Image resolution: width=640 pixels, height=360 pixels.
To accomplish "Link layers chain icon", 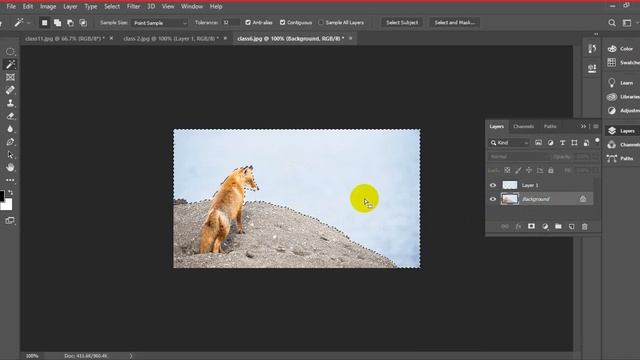I will click(x=505, y=227).
